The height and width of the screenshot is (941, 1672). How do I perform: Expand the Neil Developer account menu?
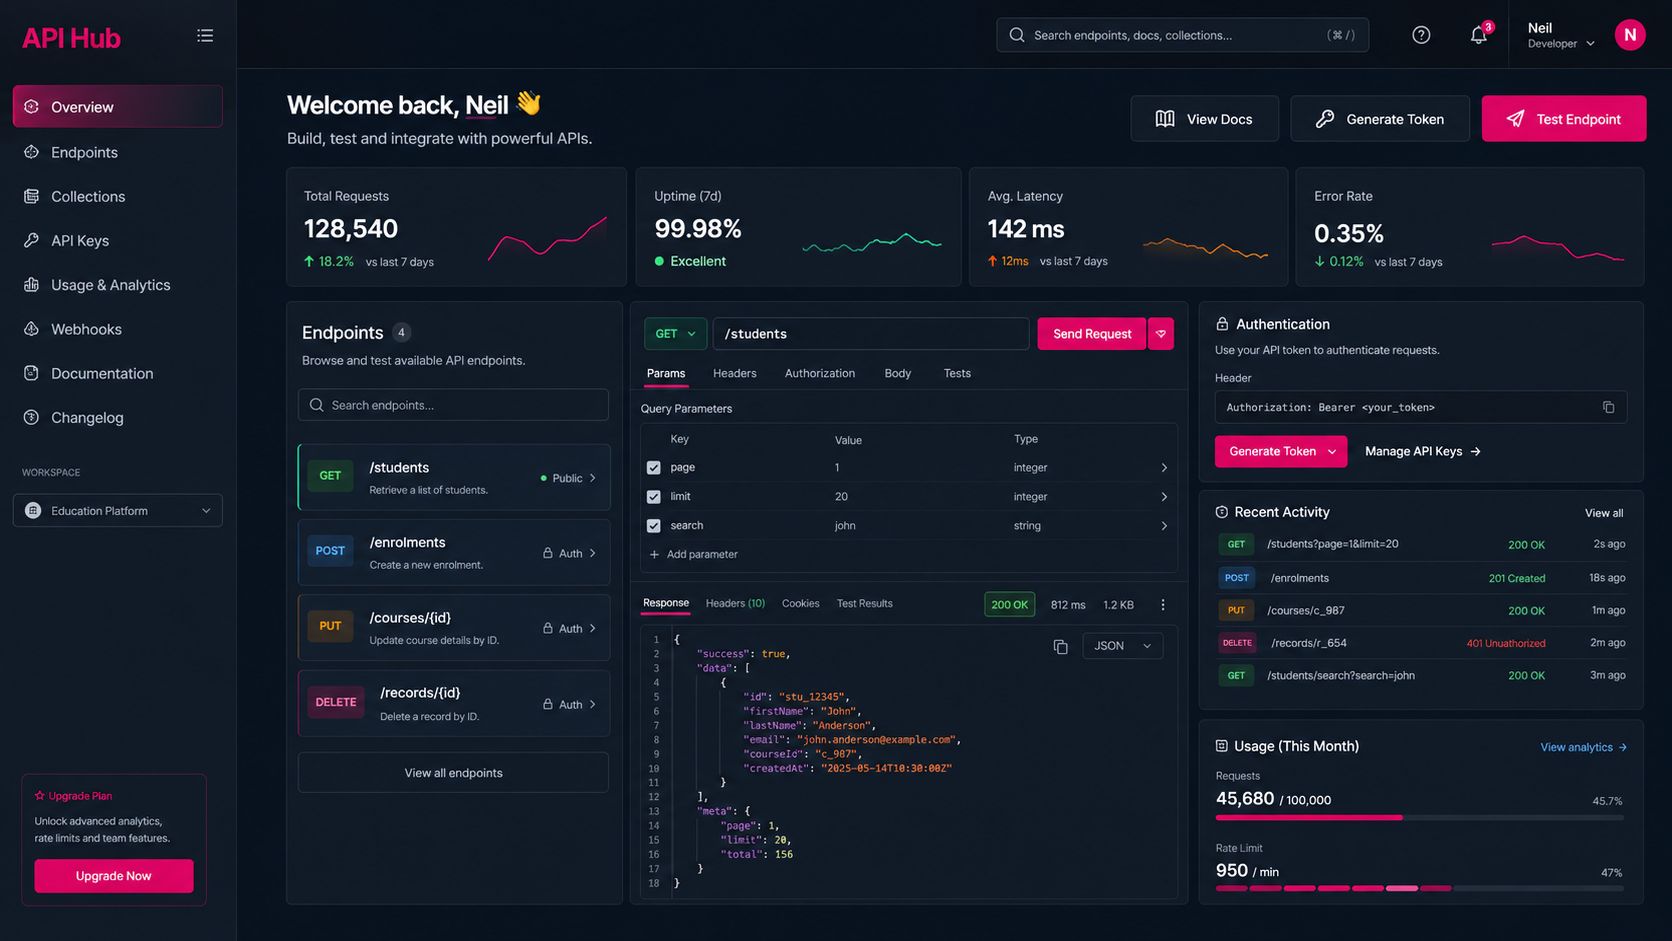pyautogui.click(x=1561, y=35)
